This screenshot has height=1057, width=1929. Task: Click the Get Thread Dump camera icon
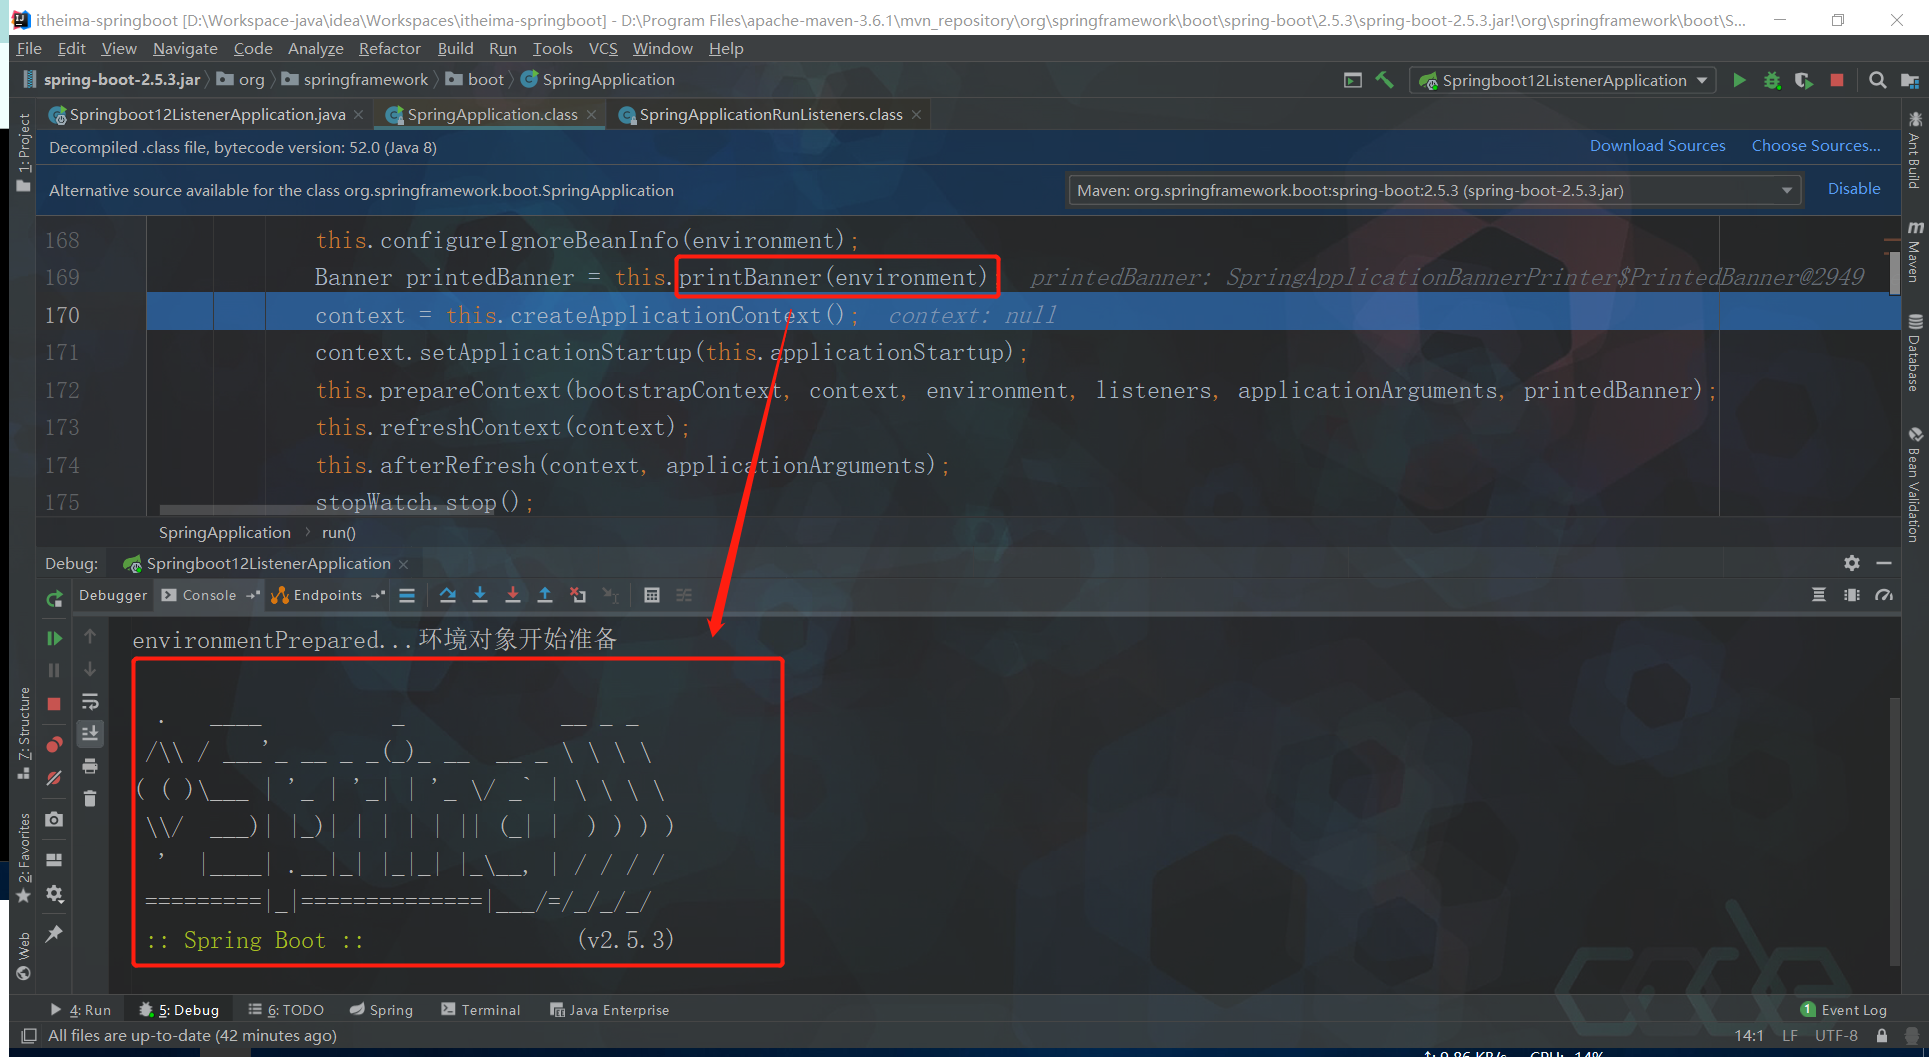point(54,819)
